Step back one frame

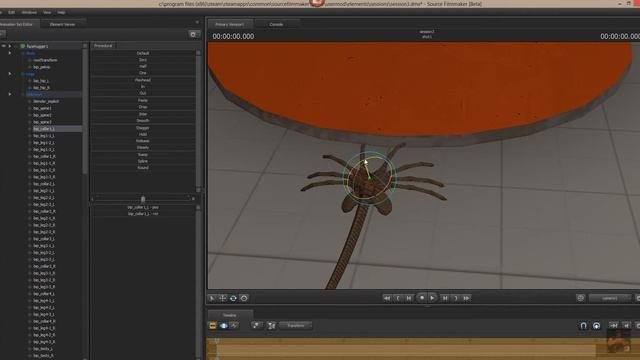point(409,298)
